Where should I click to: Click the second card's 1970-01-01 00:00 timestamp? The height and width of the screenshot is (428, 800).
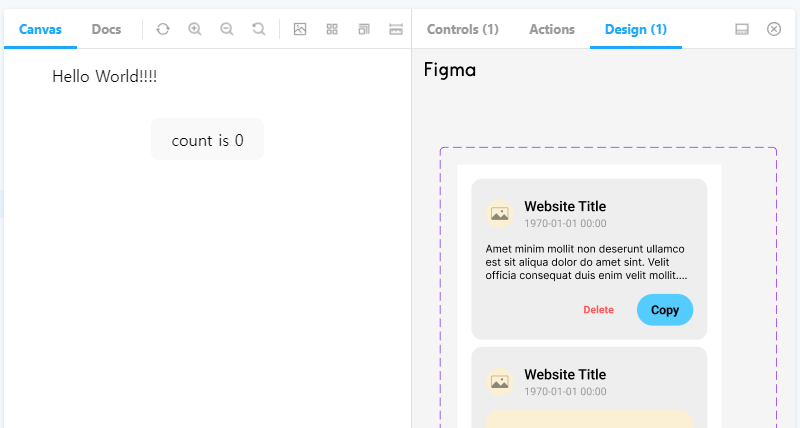click(565, 392)
